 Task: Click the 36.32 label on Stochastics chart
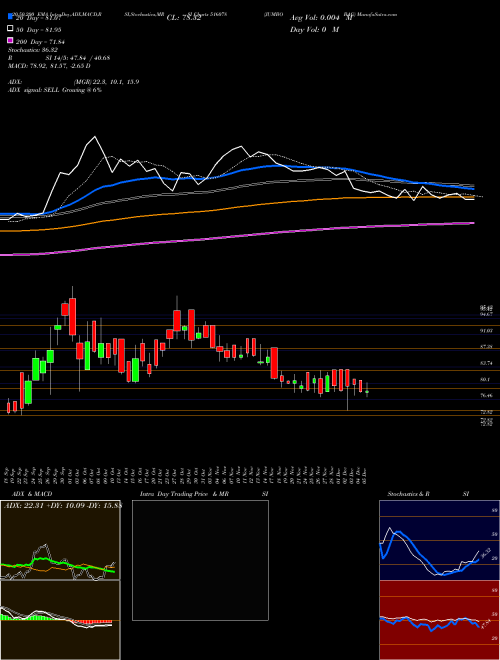484,553
